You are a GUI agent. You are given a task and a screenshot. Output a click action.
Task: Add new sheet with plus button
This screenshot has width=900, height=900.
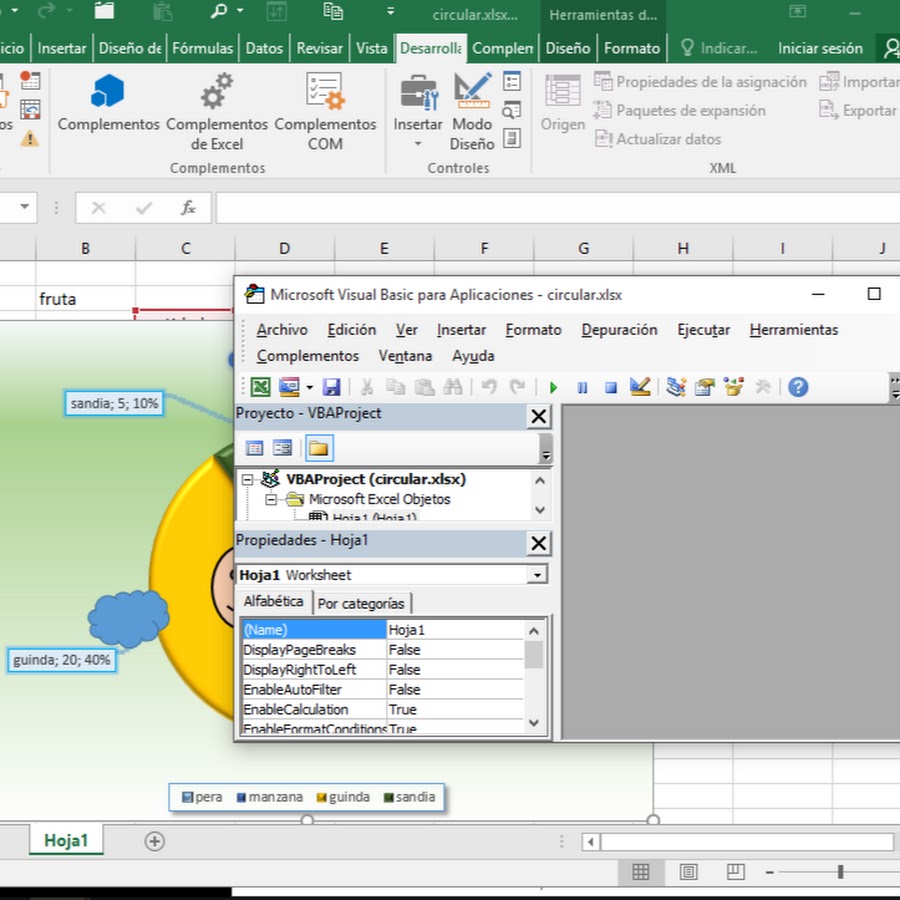coord(154,841)
